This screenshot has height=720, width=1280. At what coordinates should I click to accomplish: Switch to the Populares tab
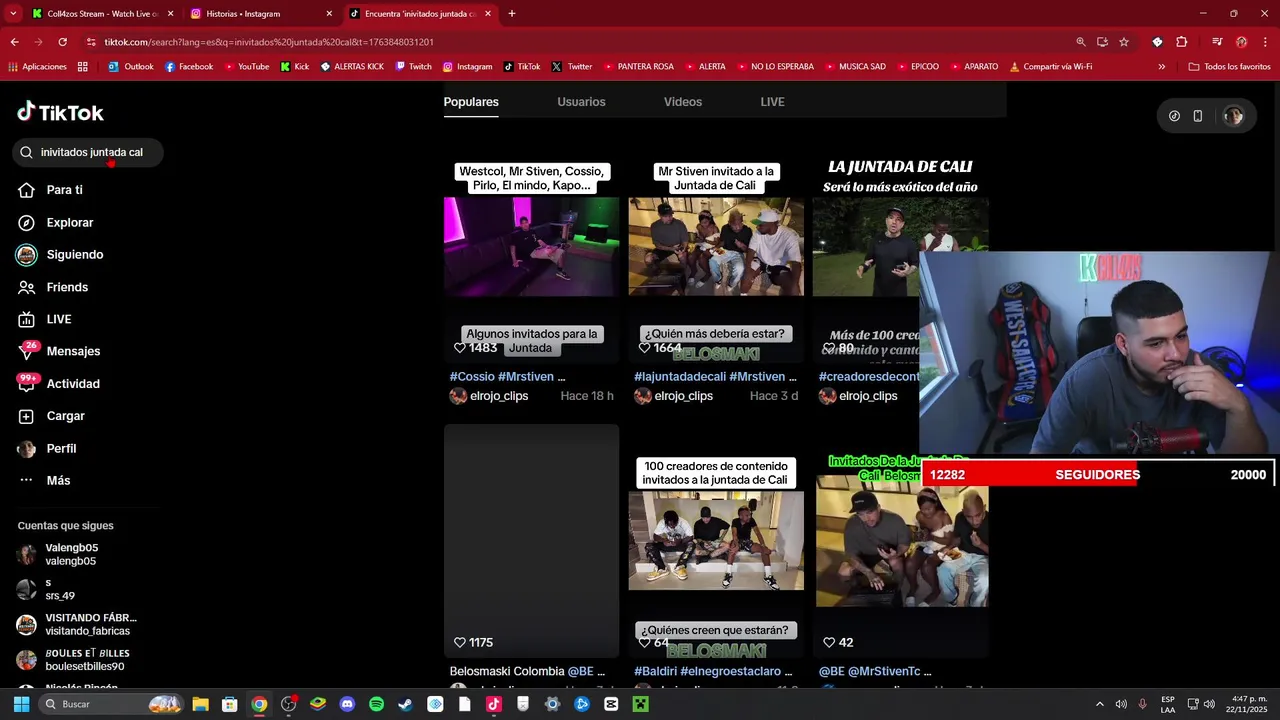[471, 102]
